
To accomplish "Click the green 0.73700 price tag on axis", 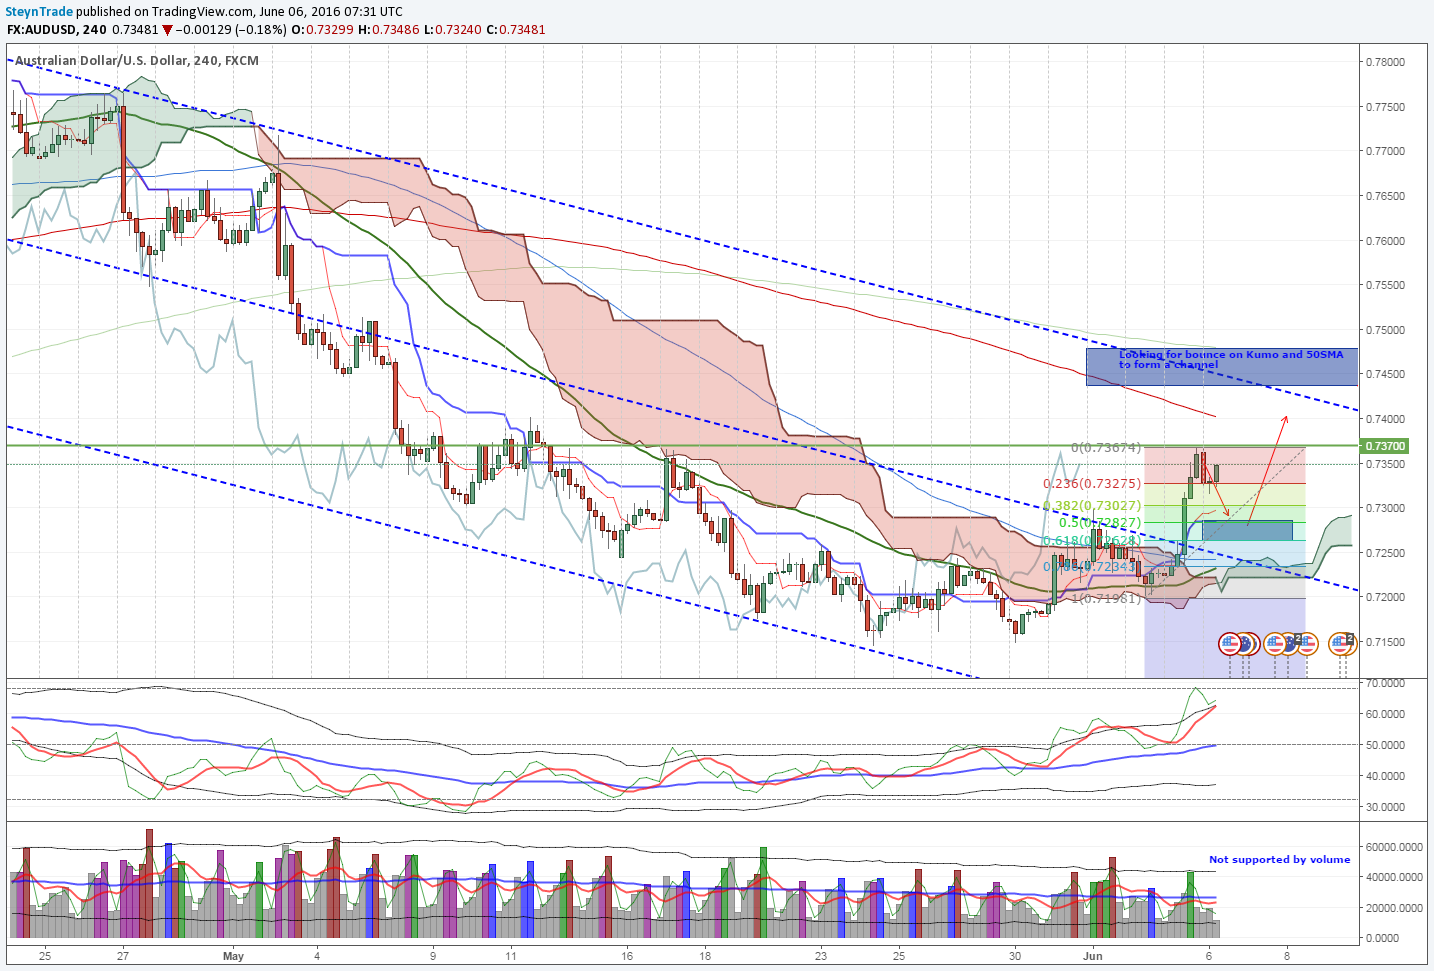I will point(1386,446).
